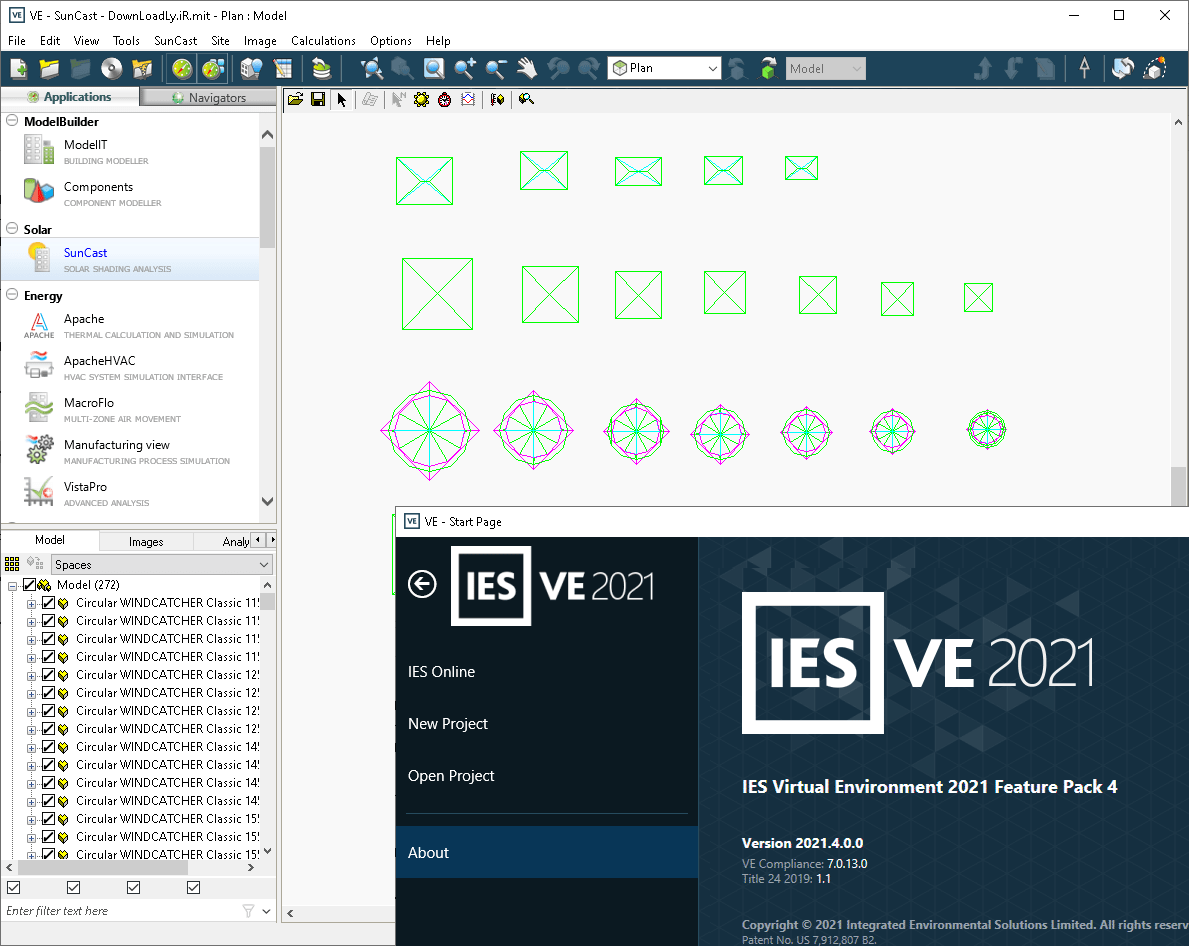This screenshot has height=946, width=1189.
Task: Collapse the Energy section
Action: coord(12,295)
